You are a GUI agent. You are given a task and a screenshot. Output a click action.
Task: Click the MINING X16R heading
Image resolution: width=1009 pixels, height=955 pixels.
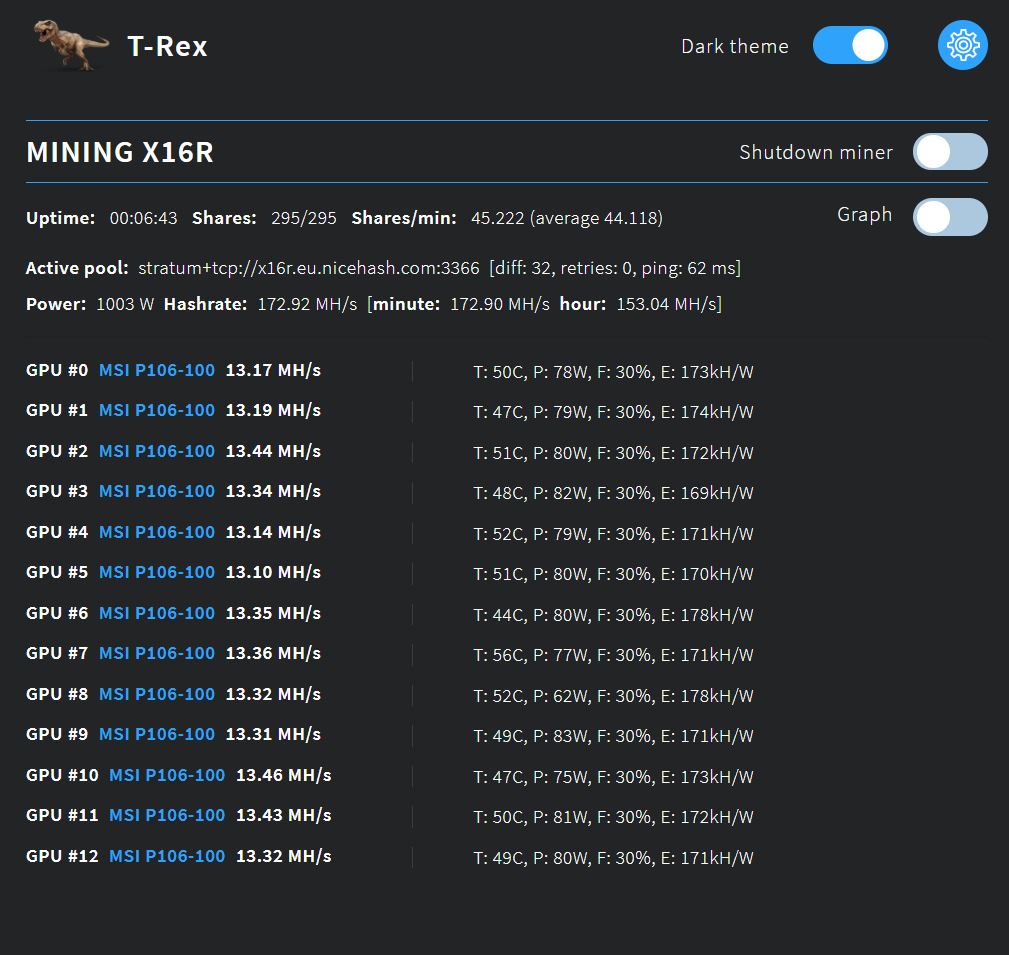(120, 153)
